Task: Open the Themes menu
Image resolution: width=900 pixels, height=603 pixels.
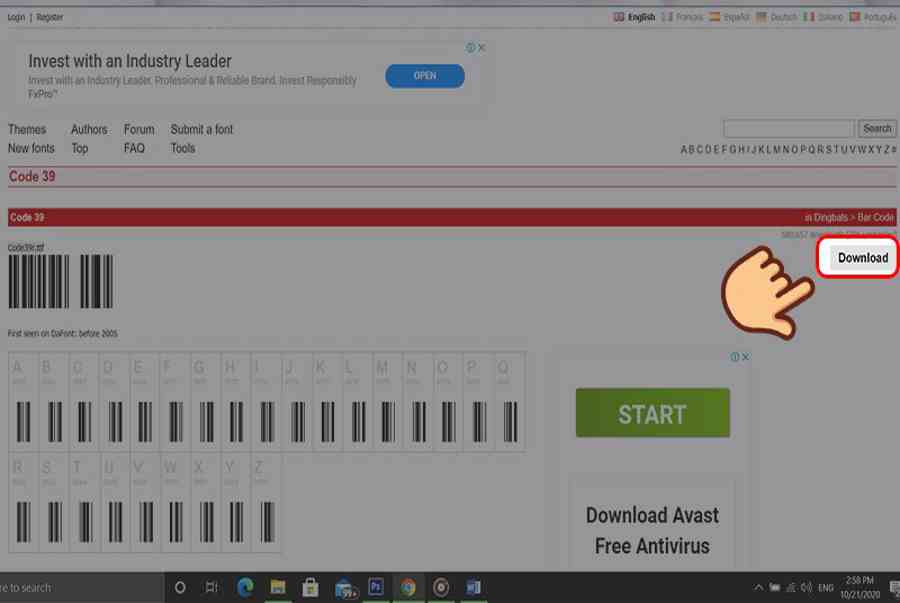Action: (27, 130)
